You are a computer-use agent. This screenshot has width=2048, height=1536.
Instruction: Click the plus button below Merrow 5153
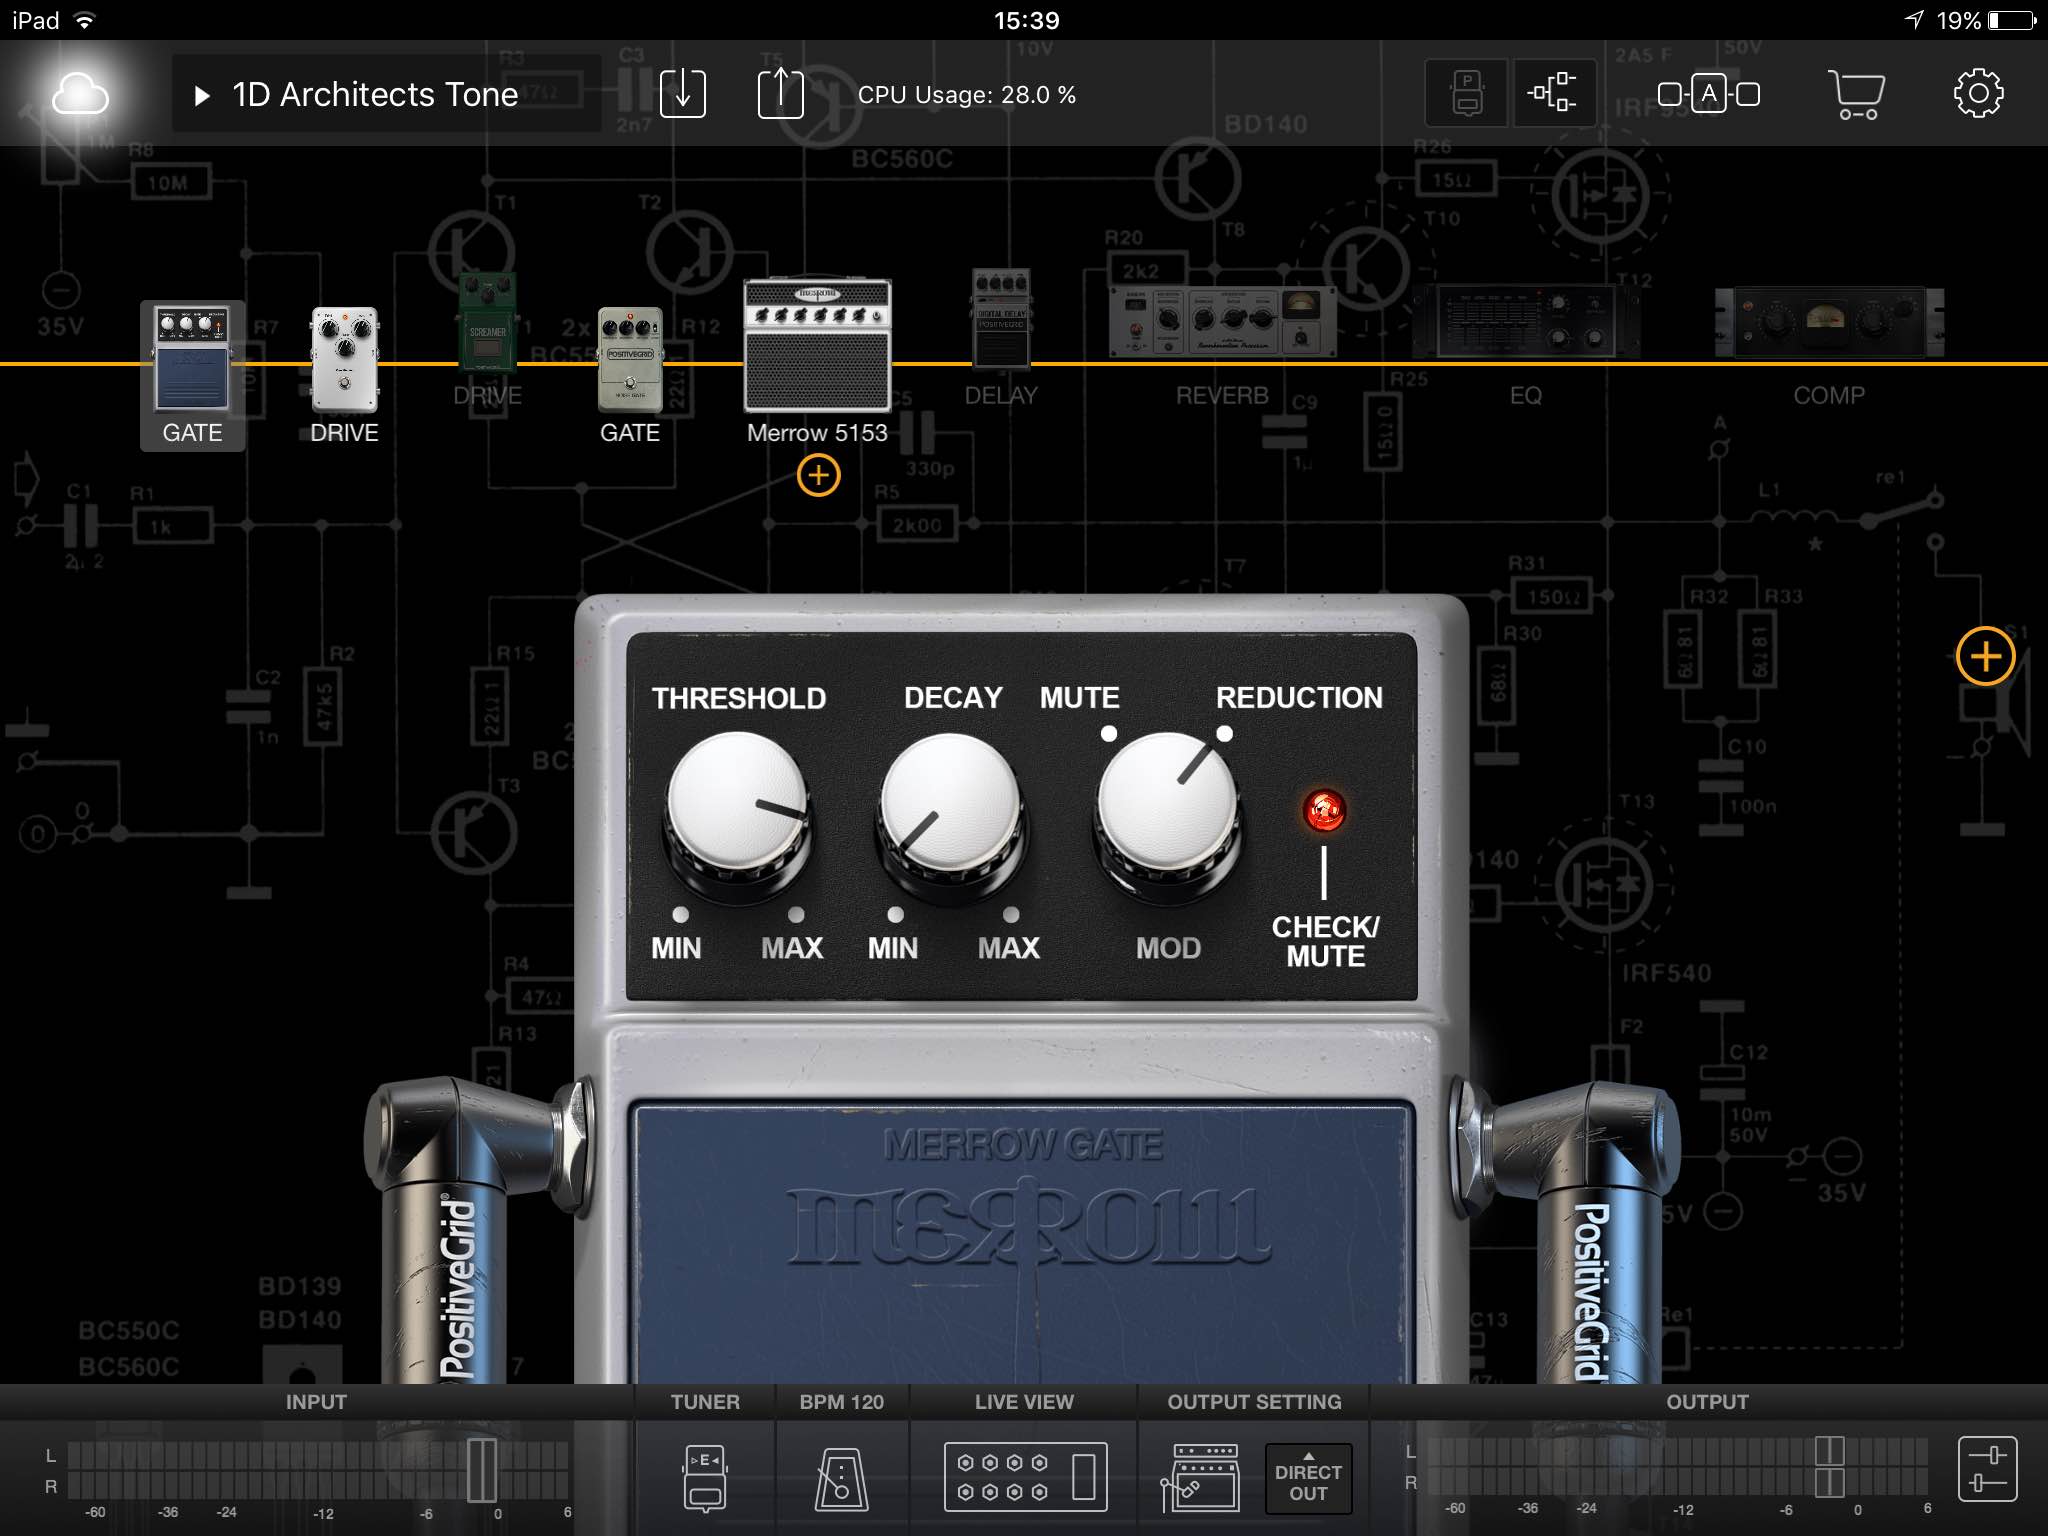[818, 475]
